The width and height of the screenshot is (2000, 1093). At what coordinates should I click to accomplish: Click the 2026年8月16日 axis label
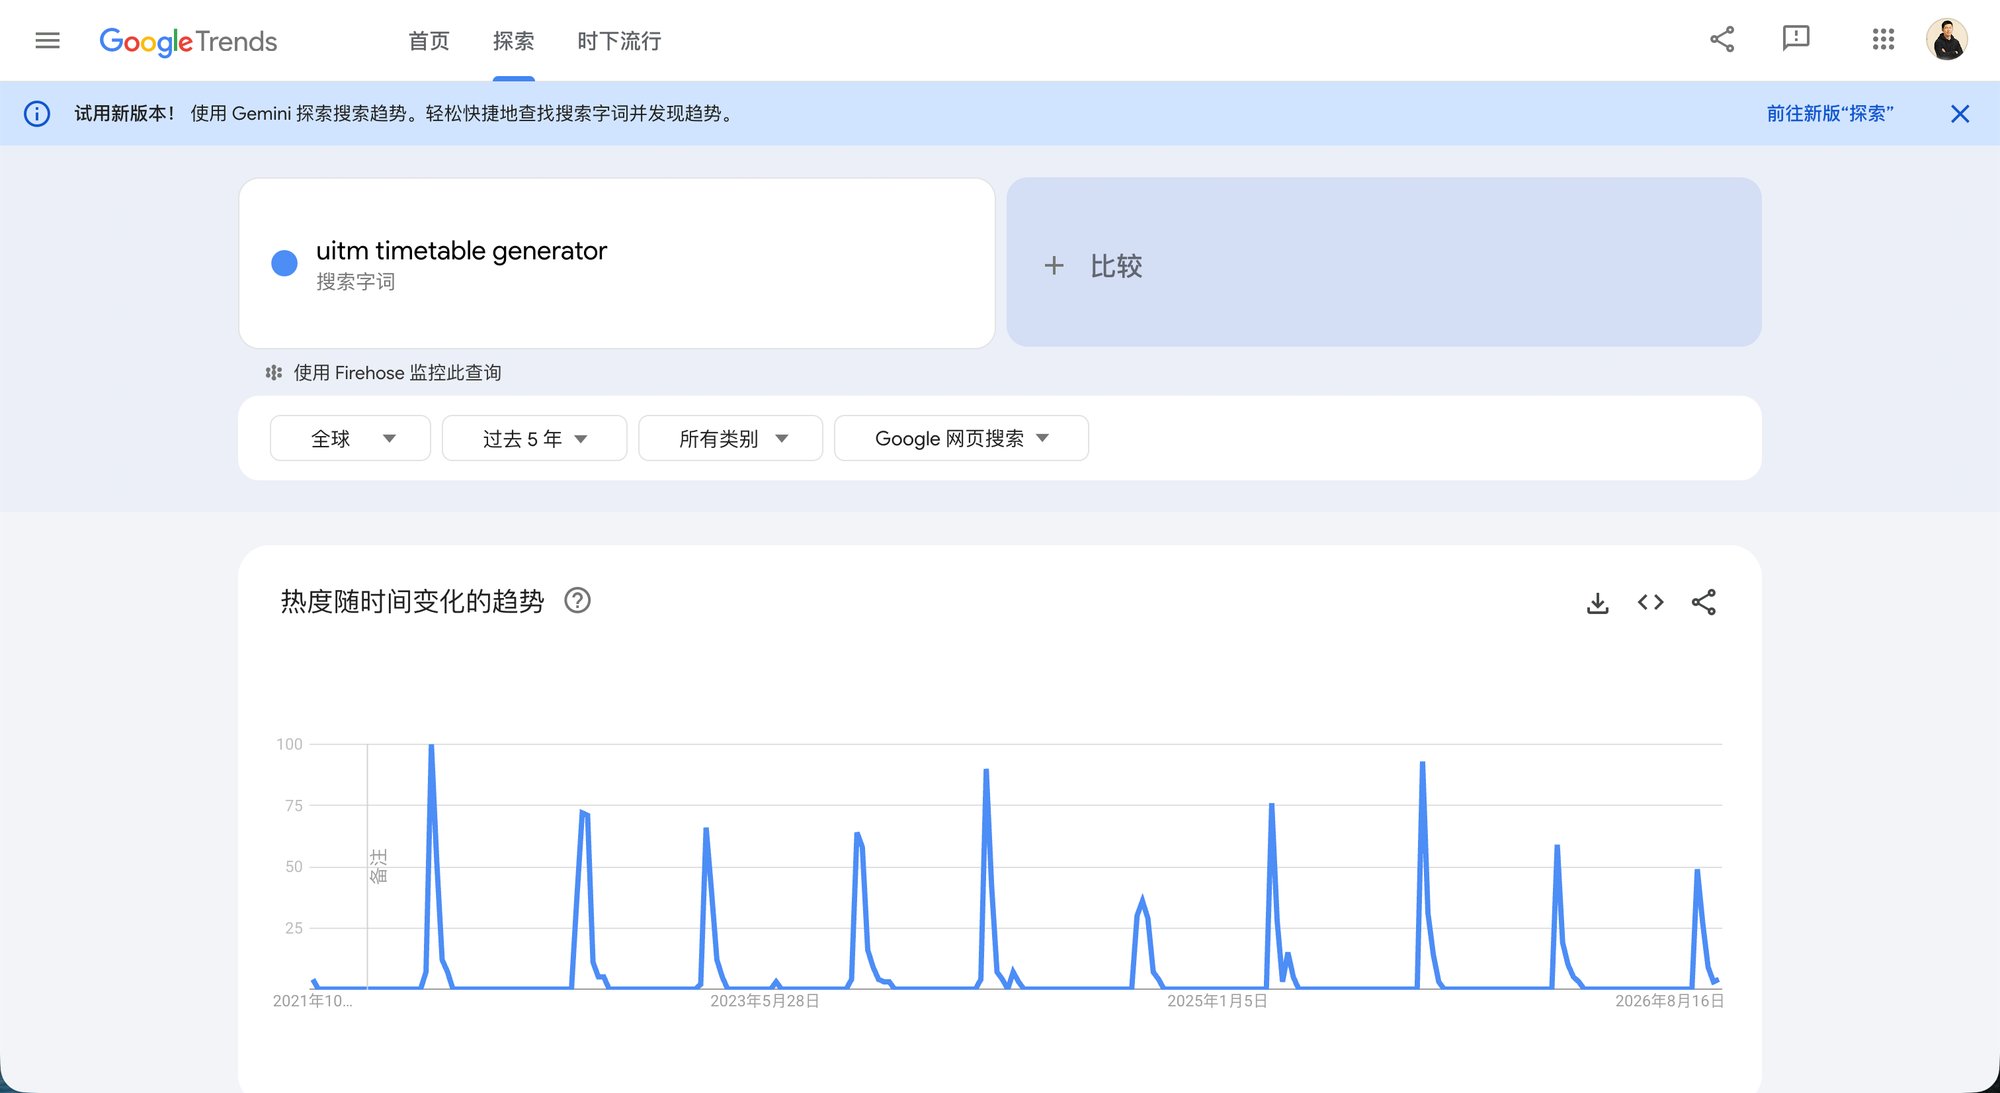[x=1669, y=1001]
